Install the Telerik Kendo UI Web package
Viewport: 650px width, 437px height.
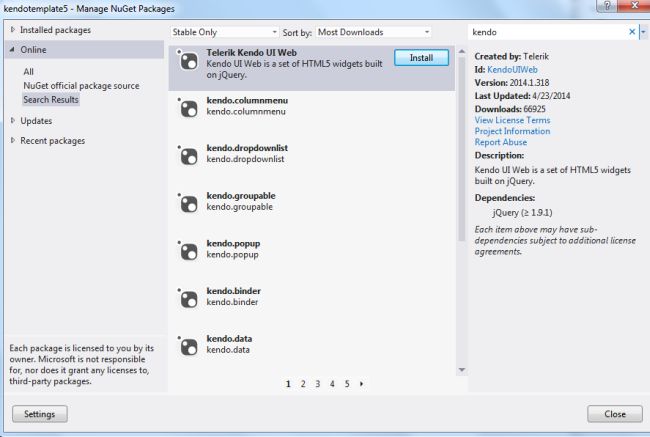pyautogui.click(x=421, y=58)
